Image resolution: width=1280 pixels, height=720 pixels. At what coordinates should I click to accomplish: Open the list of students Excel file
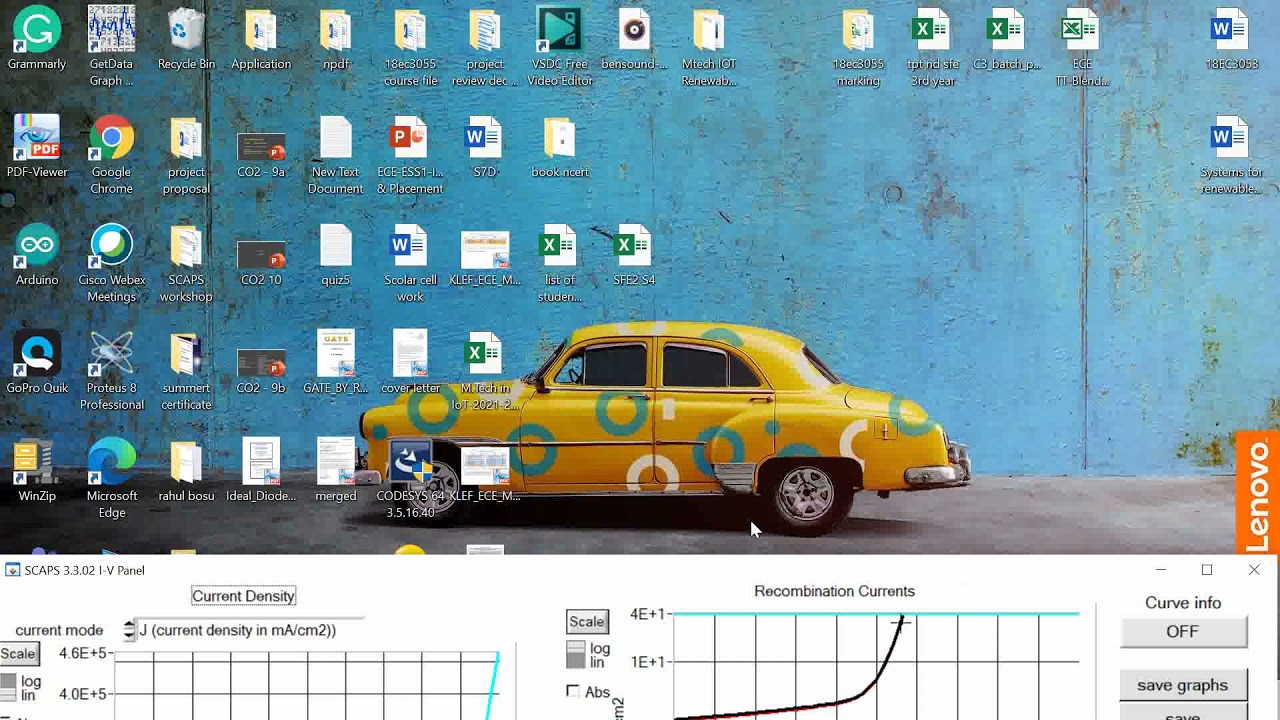coord(560,263)
